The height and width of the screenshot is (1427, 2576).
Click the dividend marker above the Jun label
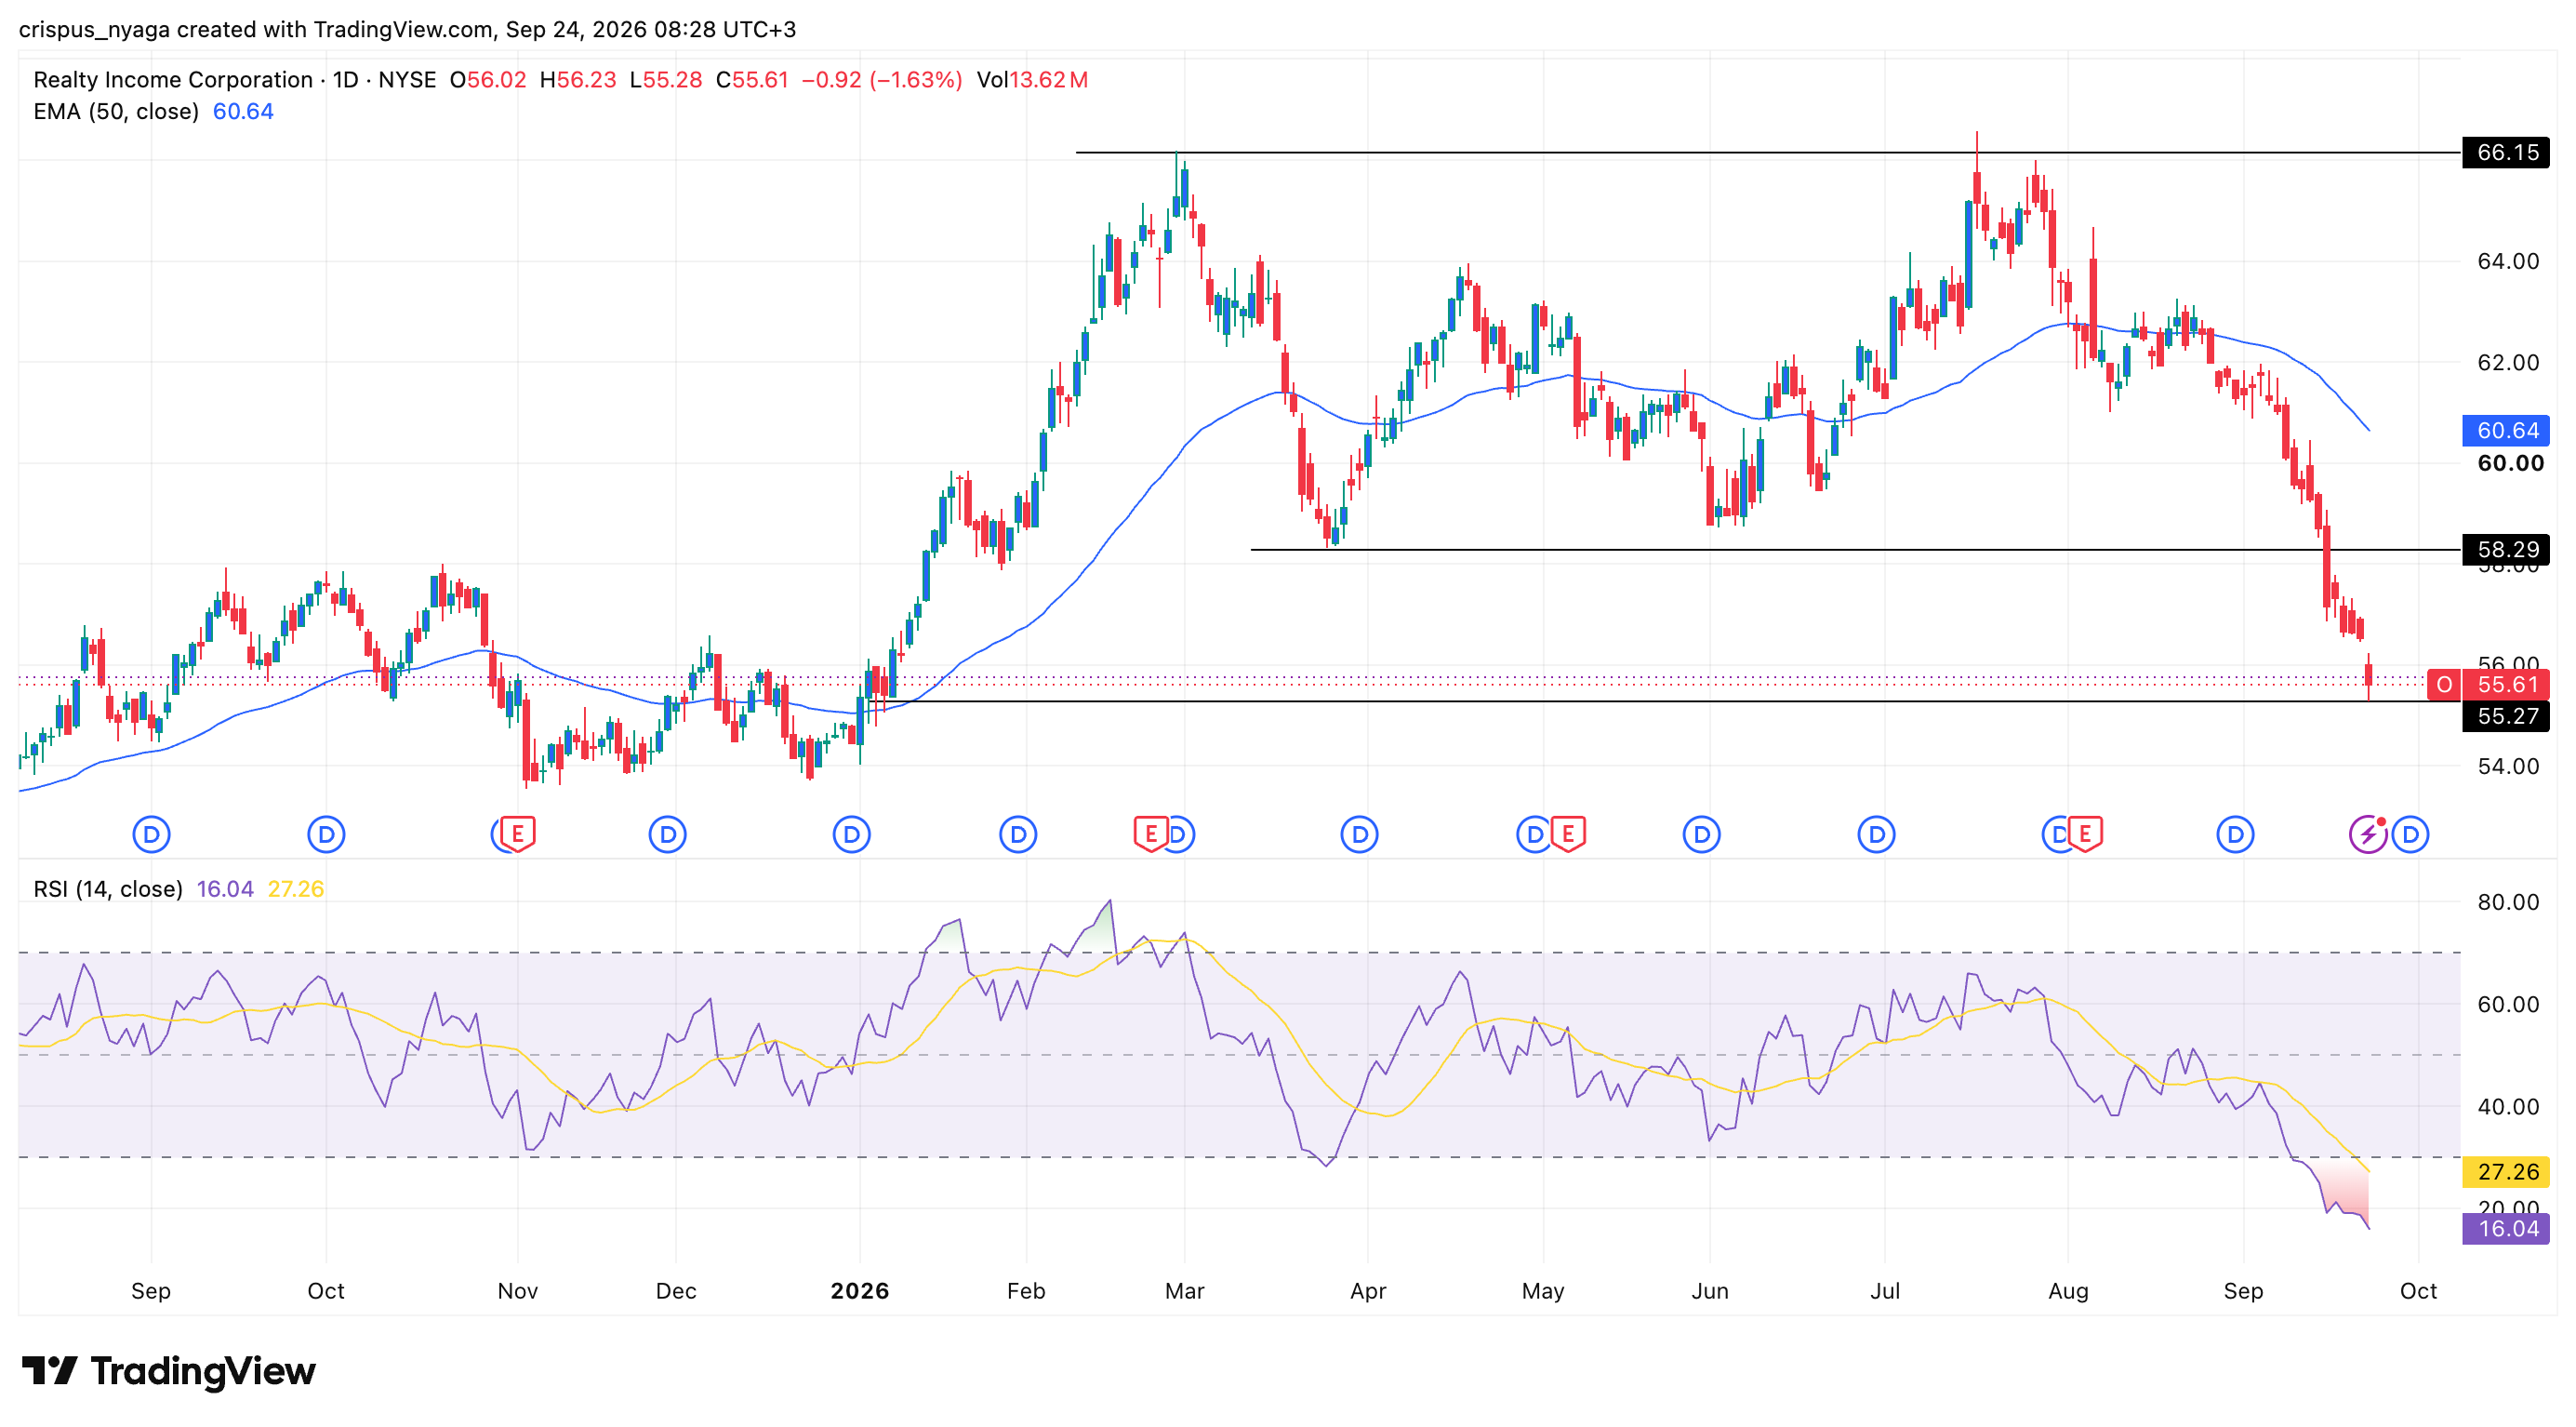(x=1701, y=834)
